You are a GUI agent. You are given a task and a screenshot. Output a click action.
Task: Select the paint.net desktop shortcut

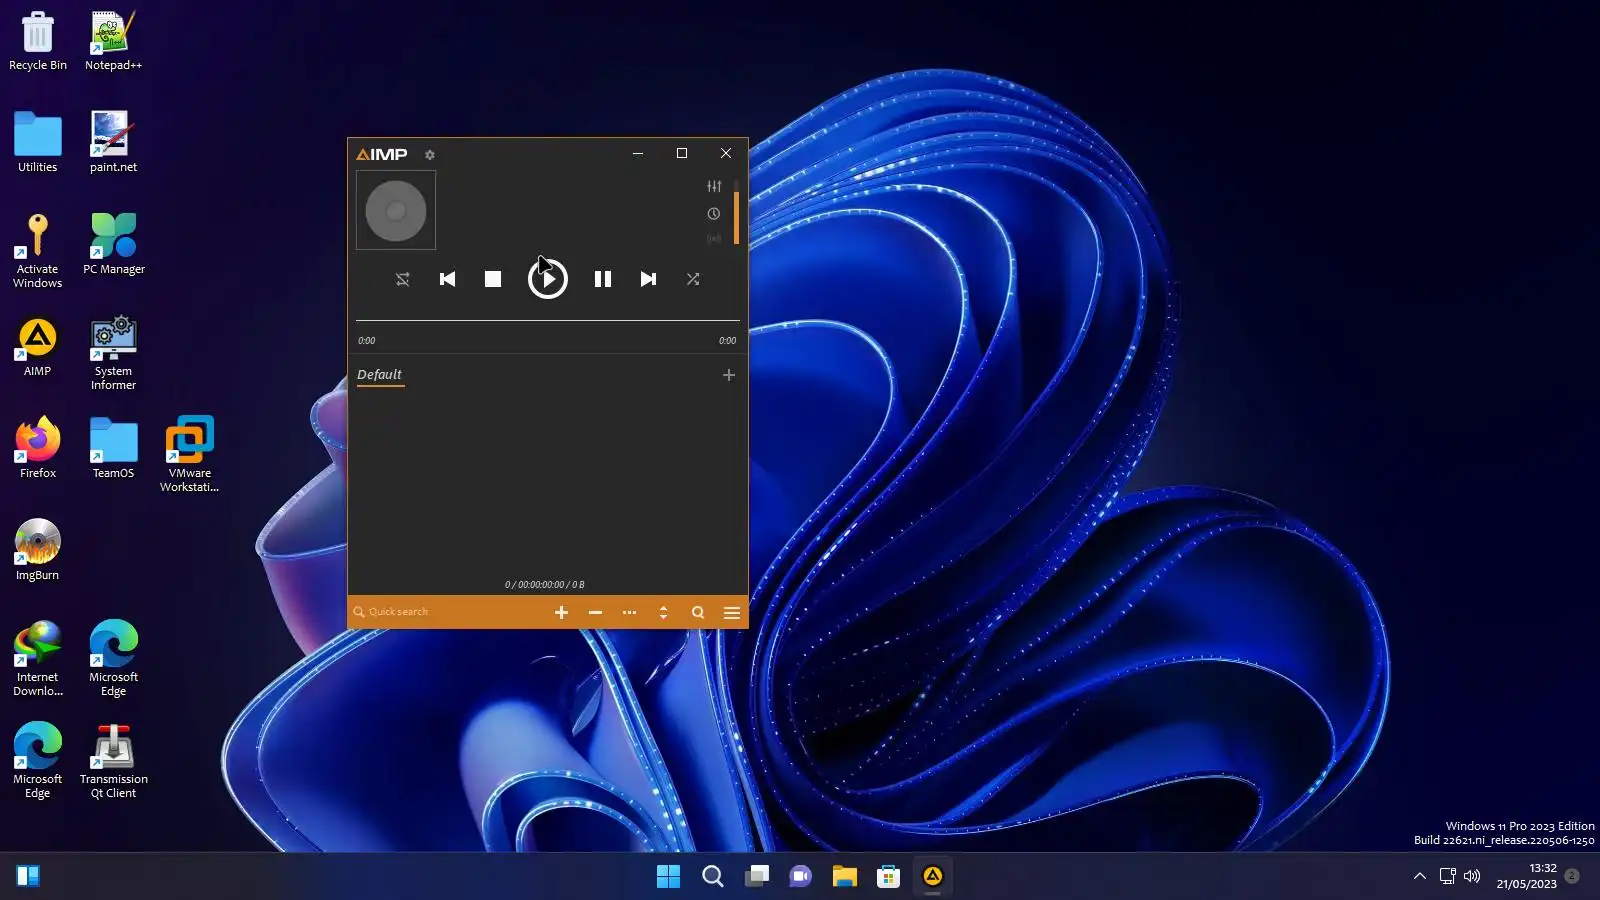click(113, 143)
